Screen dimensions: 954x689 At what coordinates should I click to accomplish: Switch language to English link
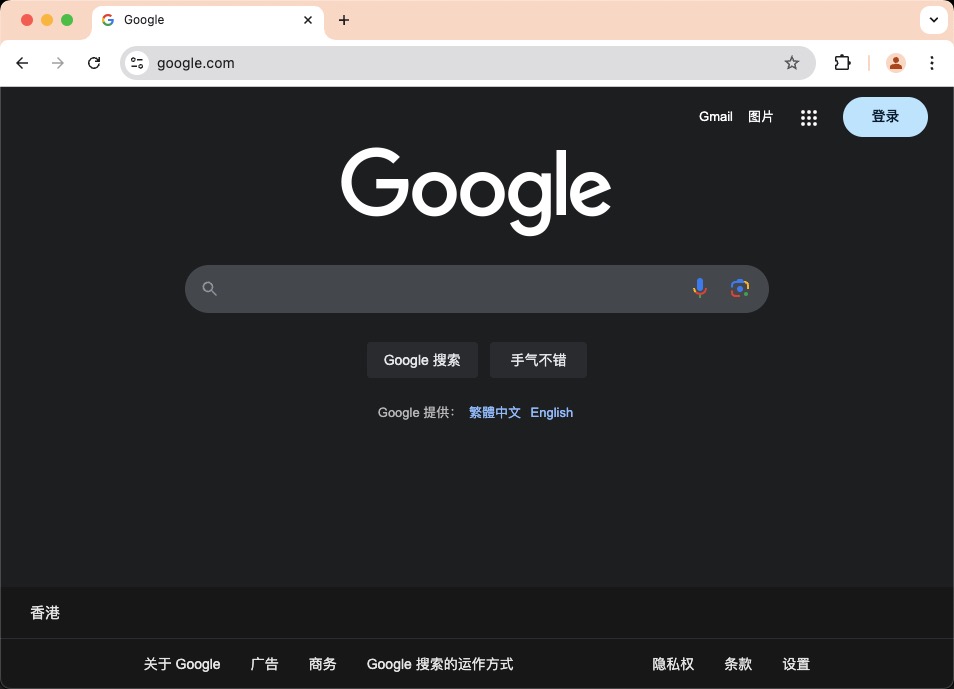[551, 412]
